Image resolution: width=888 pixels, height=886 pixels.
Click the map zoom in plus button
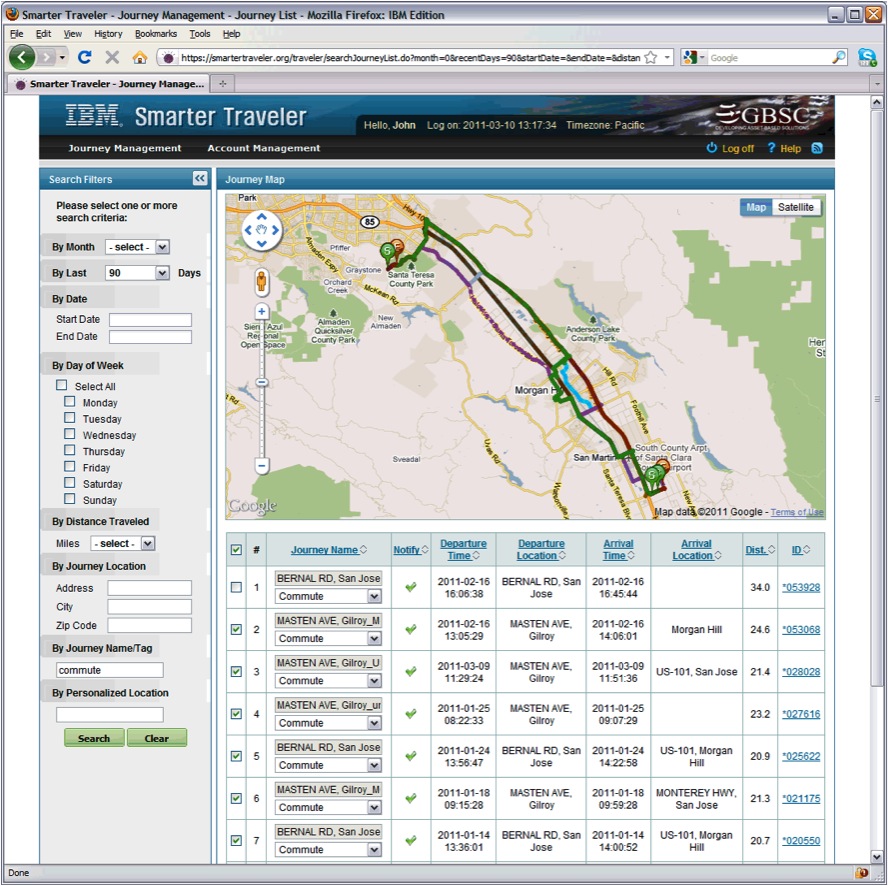point(262,312)
